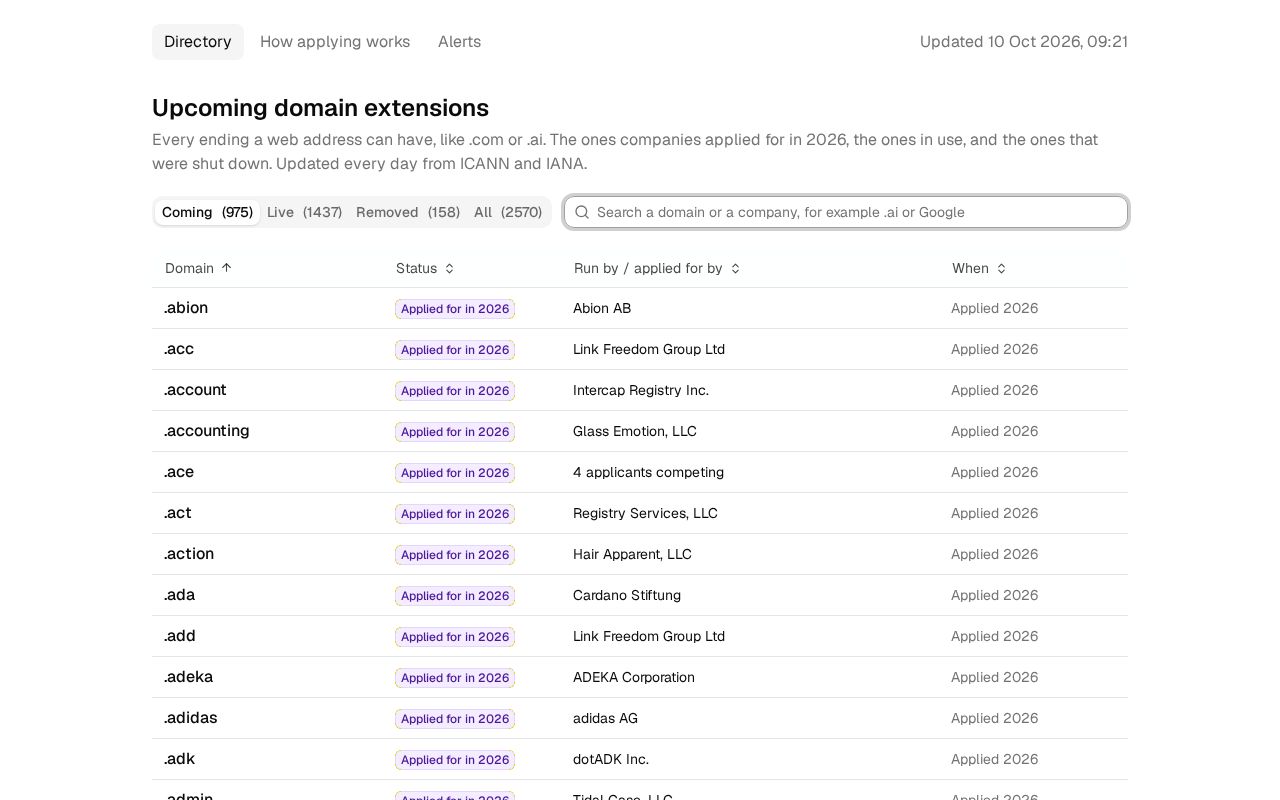Open the Directory tab
The height and width of the screenshot is (800, 1280).
click(x=198, y=42)
